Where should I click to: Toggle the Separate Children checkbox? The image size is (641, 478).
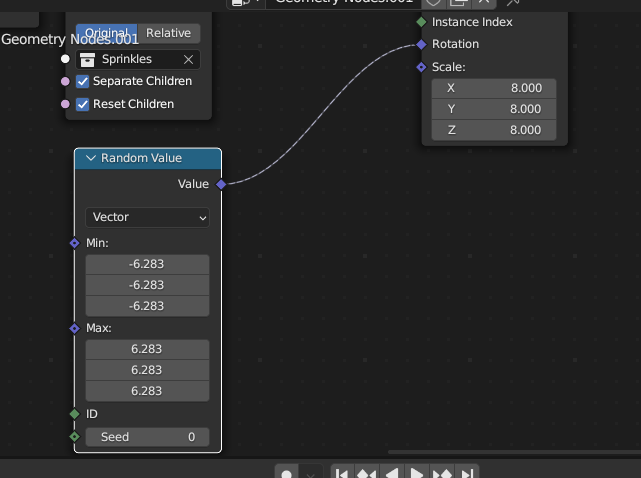[83, 81]
